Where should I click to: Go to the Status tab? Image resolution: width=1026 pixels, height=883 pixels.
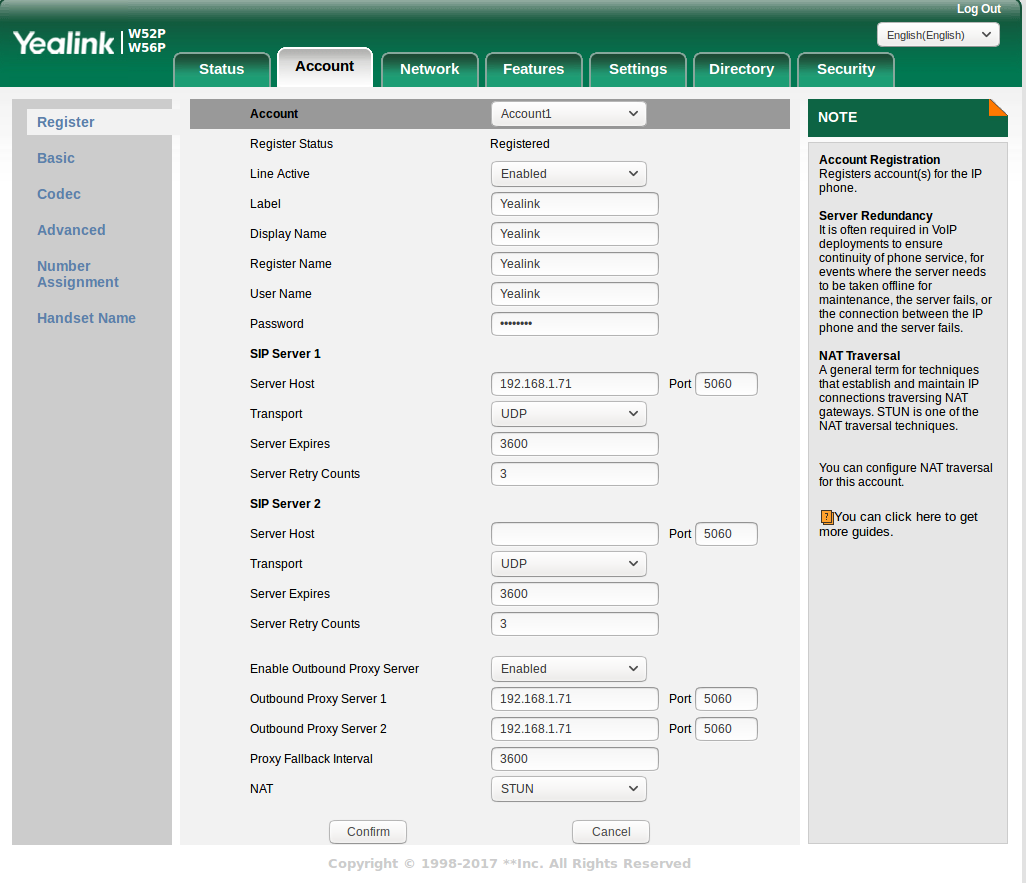click(221, 69)
